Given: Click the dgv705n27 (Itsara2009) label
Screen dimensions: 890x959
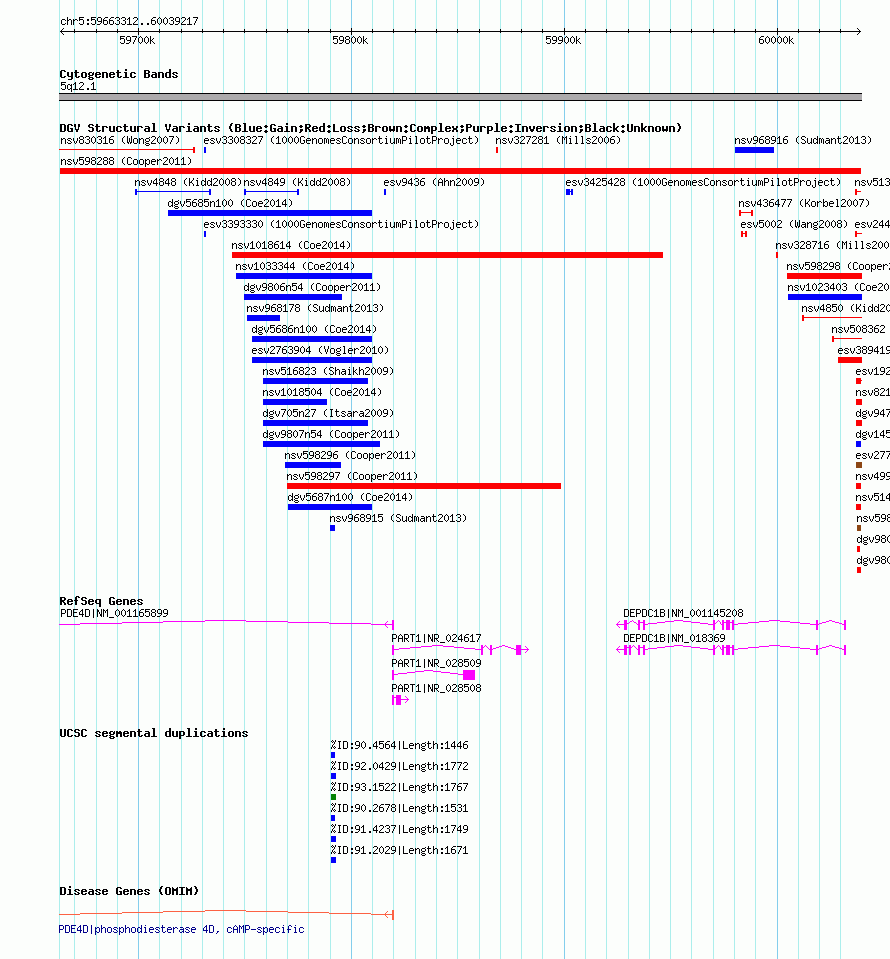Looking at the screenshot, I should click(x=328, y=413).
